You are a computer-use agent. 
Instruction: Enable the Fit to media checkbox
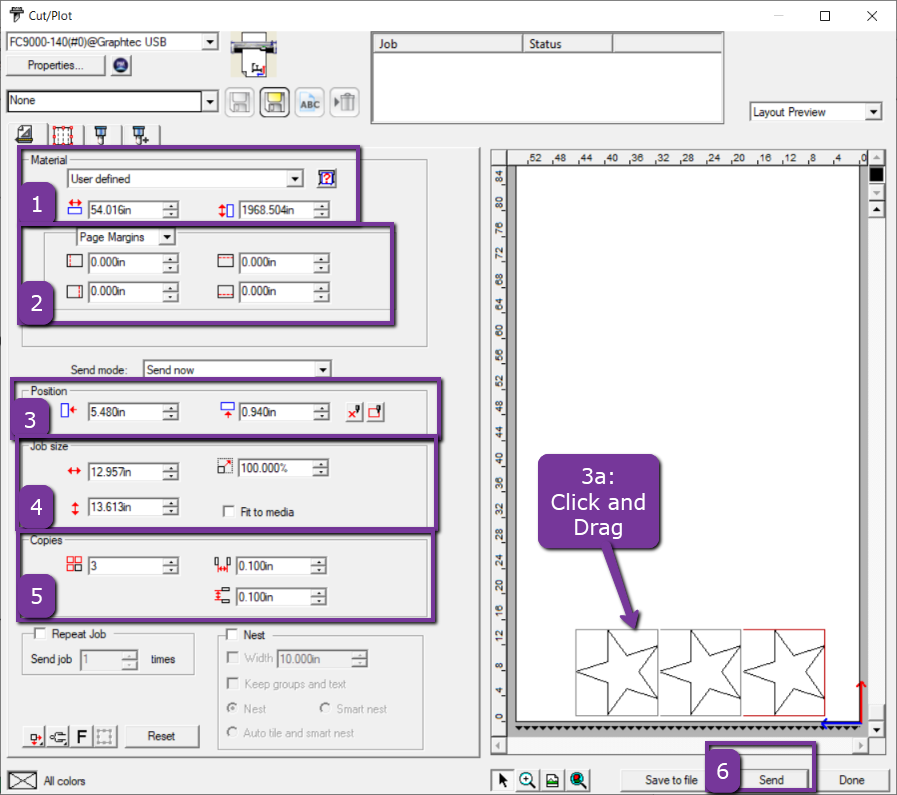pos(228,511)
